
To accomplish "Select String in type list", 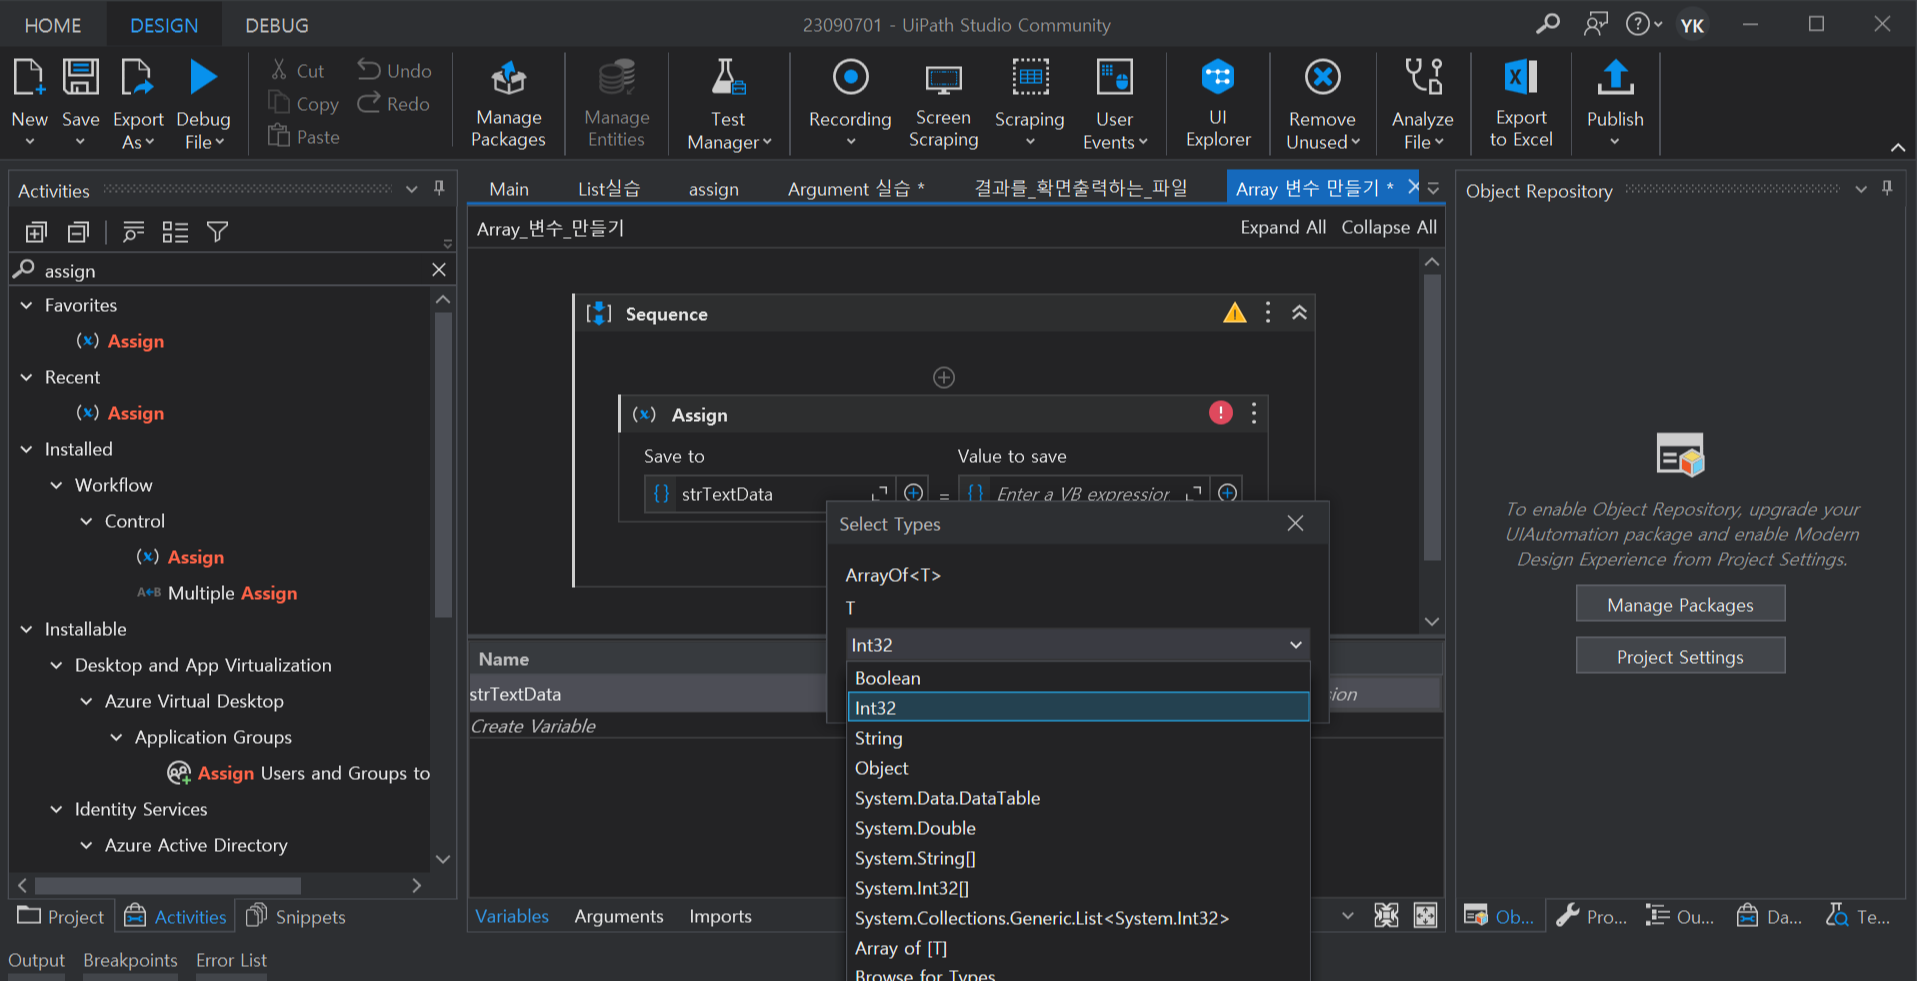I will pos(1078,738).
